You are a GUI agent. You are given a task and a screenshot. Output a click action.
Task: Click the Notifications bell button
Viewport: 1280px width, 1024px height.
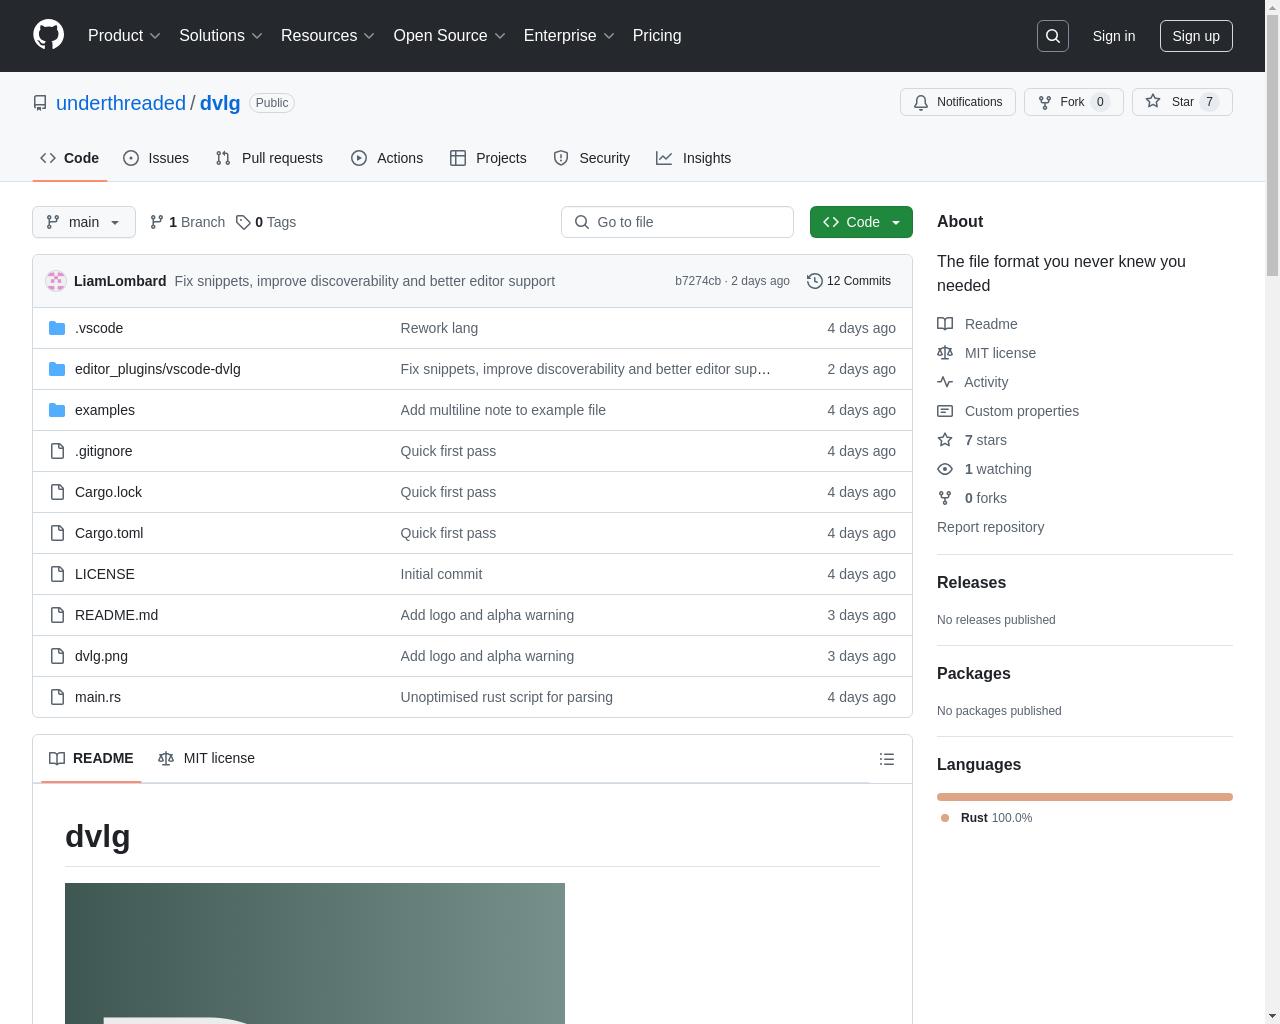[x=958, y=102]
